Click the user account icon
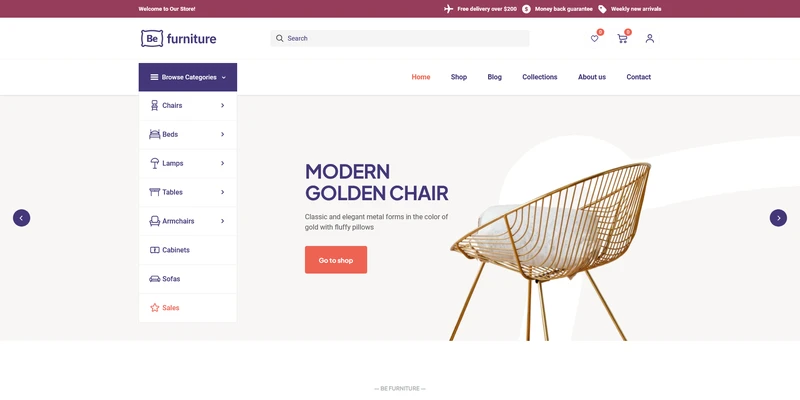The image size is (800, 400). [649, 38]
